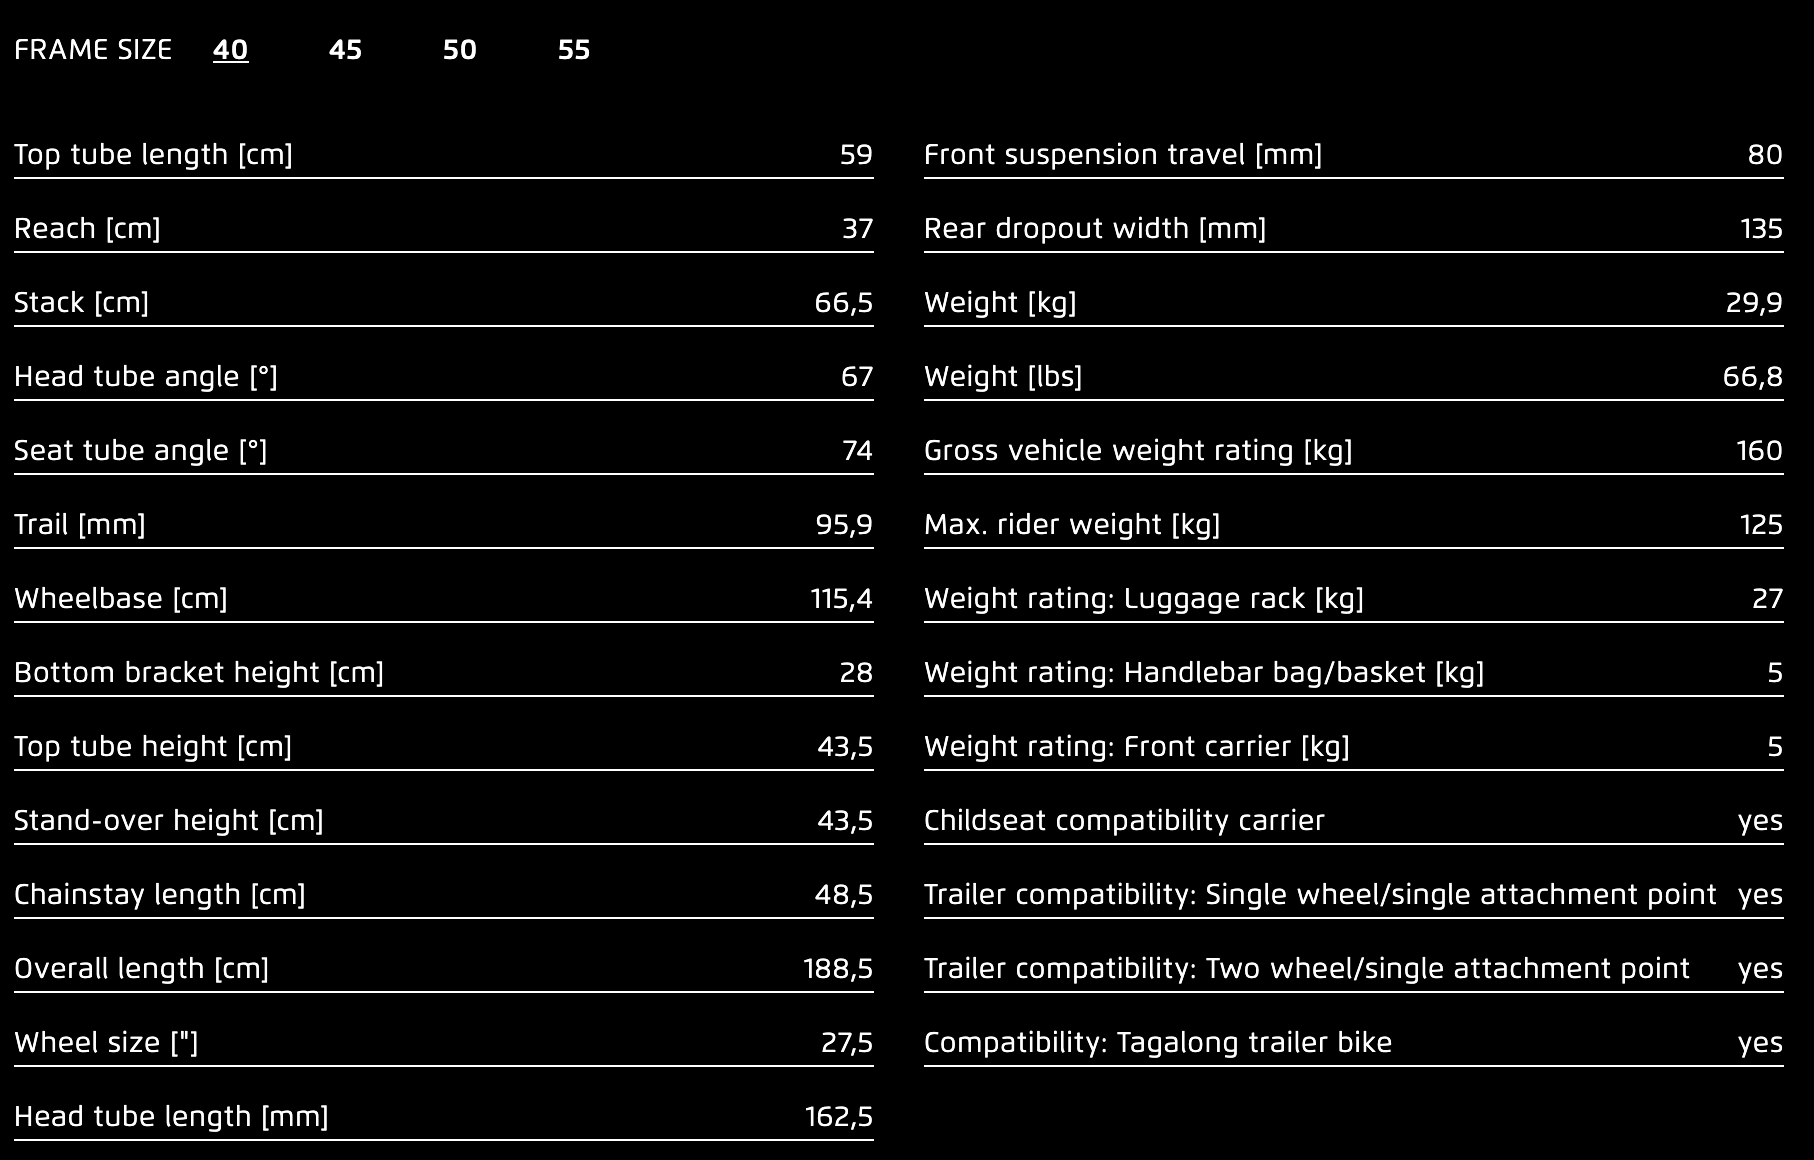Switch to frame size 45
The height and width of the screenshot is (1160, 1814).
(x=345, y=50)
